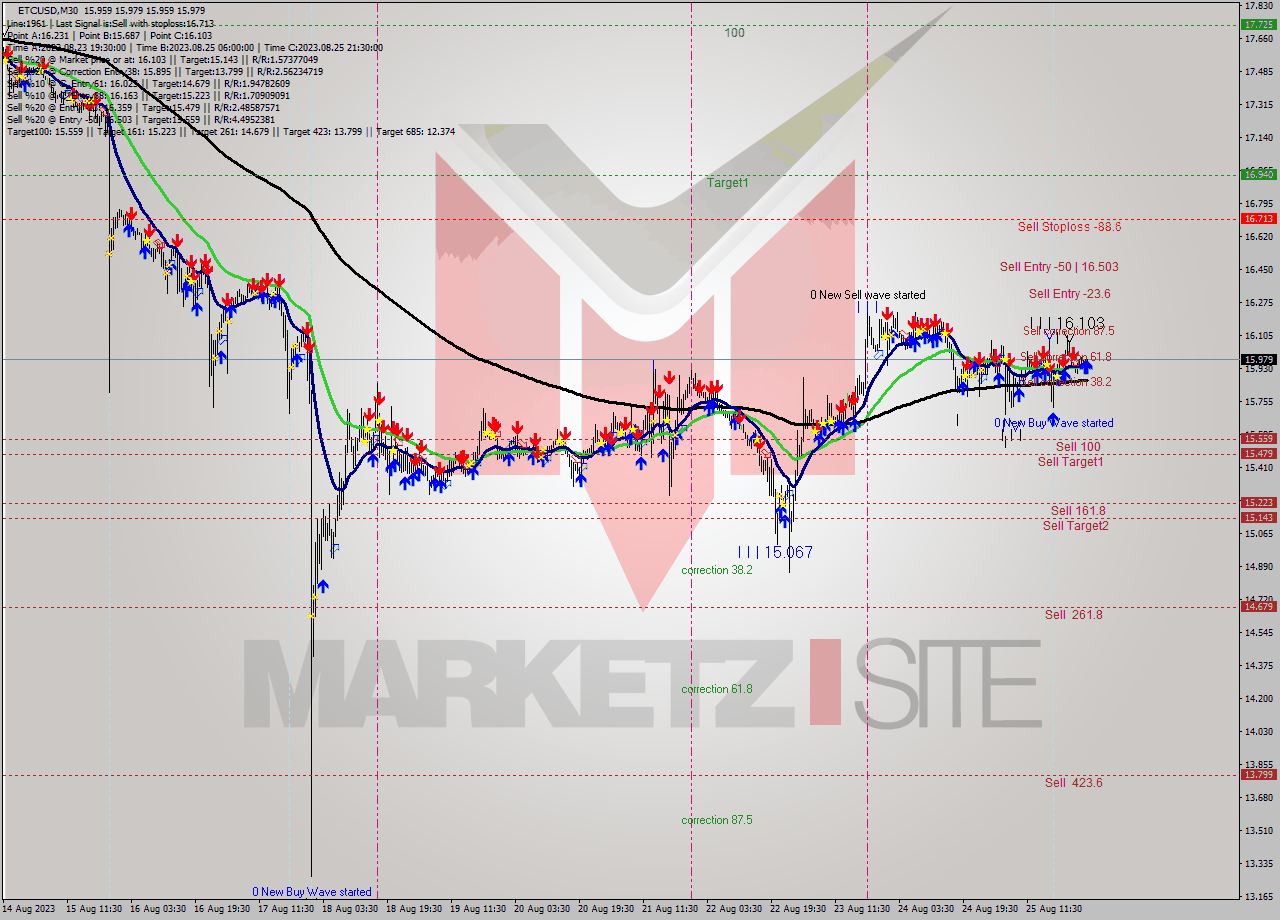Select the red 16.713 stoploss price tag
The image size is (1280, 920).
pyautogui.click(x=1257, y=219)
